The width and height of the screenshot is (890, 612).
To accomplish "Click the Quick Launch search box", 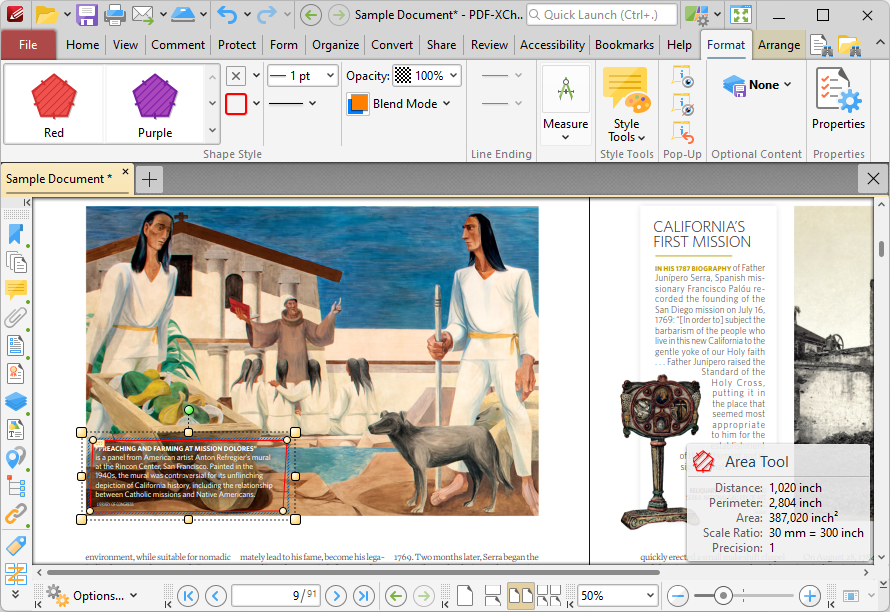I will (x=602, y=15).
